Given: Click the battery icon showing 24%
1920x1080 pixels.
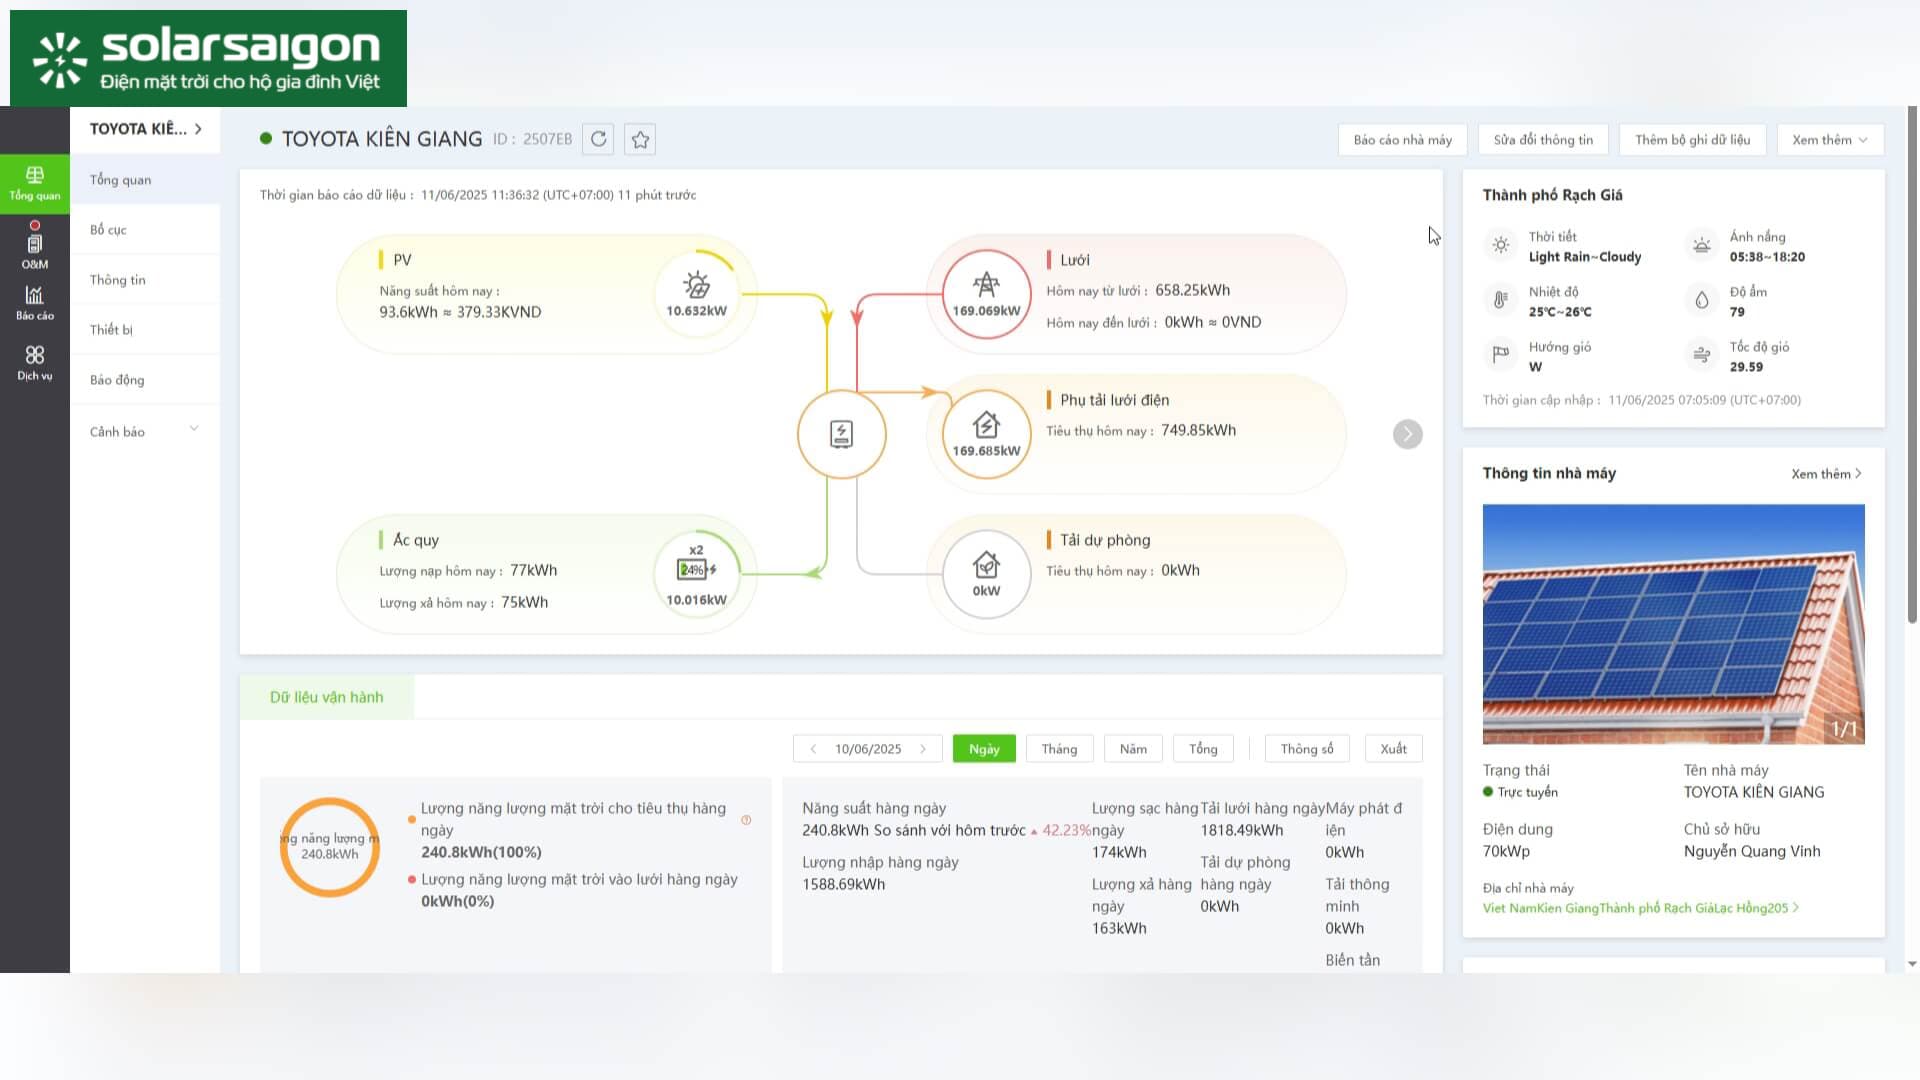Looking at the screenshot, I should point(697,569).
